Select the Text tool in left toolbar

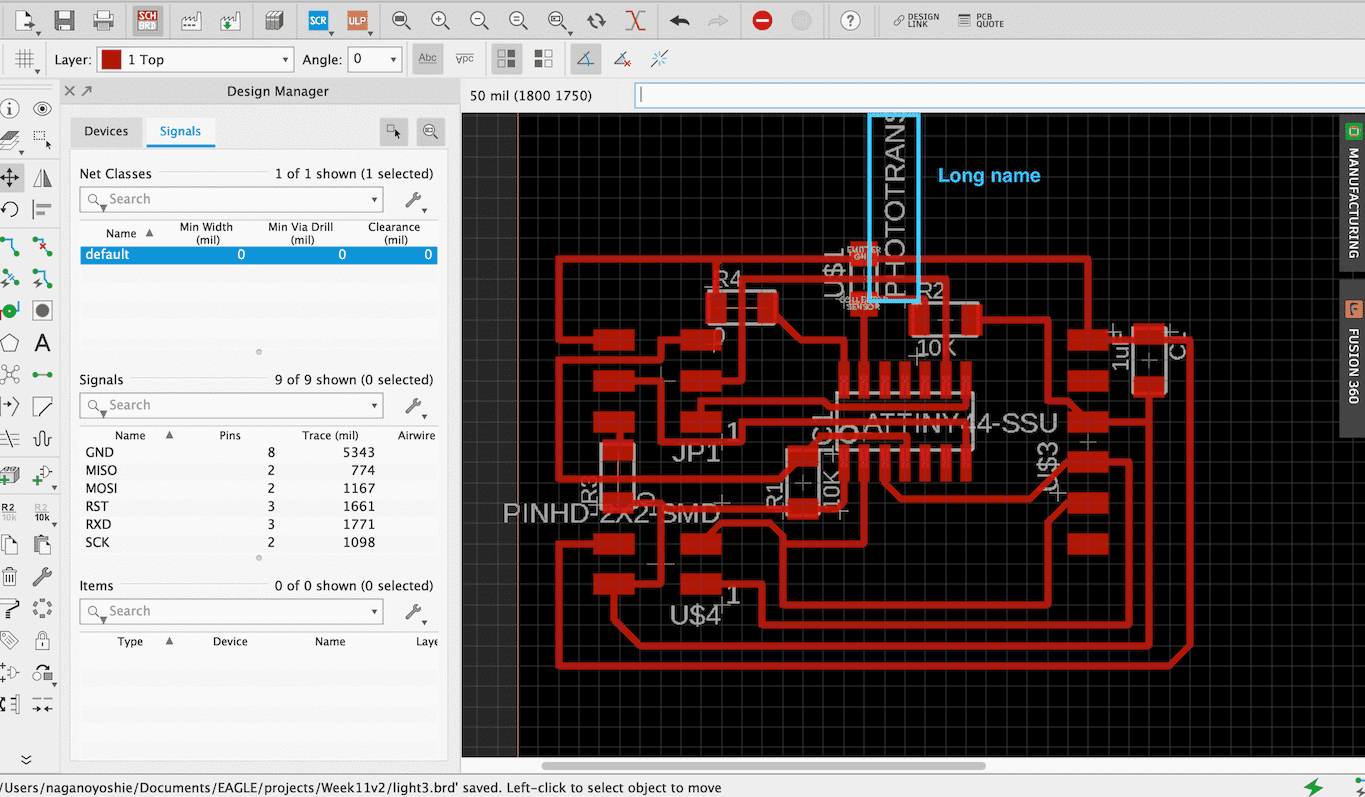click(x=42, y=343)
